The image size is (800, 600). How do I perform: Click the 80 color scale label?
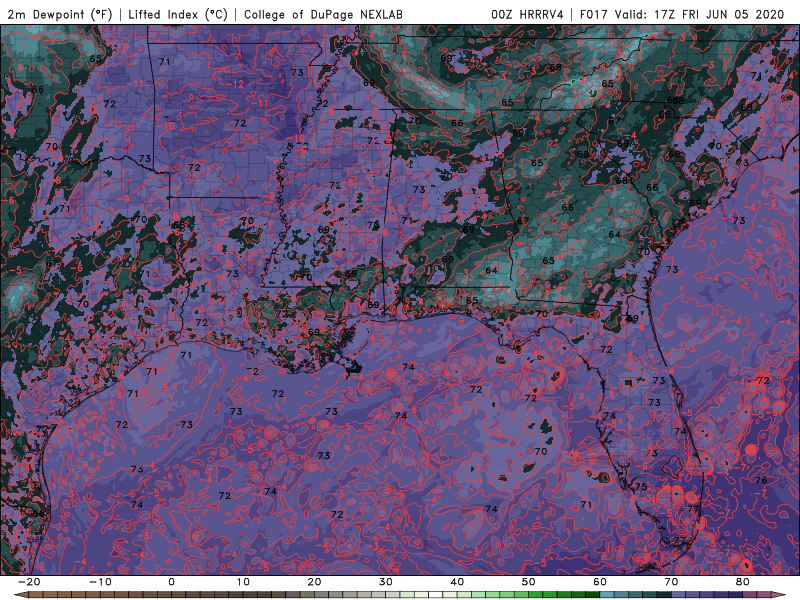pyautogui.click(x=743, y=582)
